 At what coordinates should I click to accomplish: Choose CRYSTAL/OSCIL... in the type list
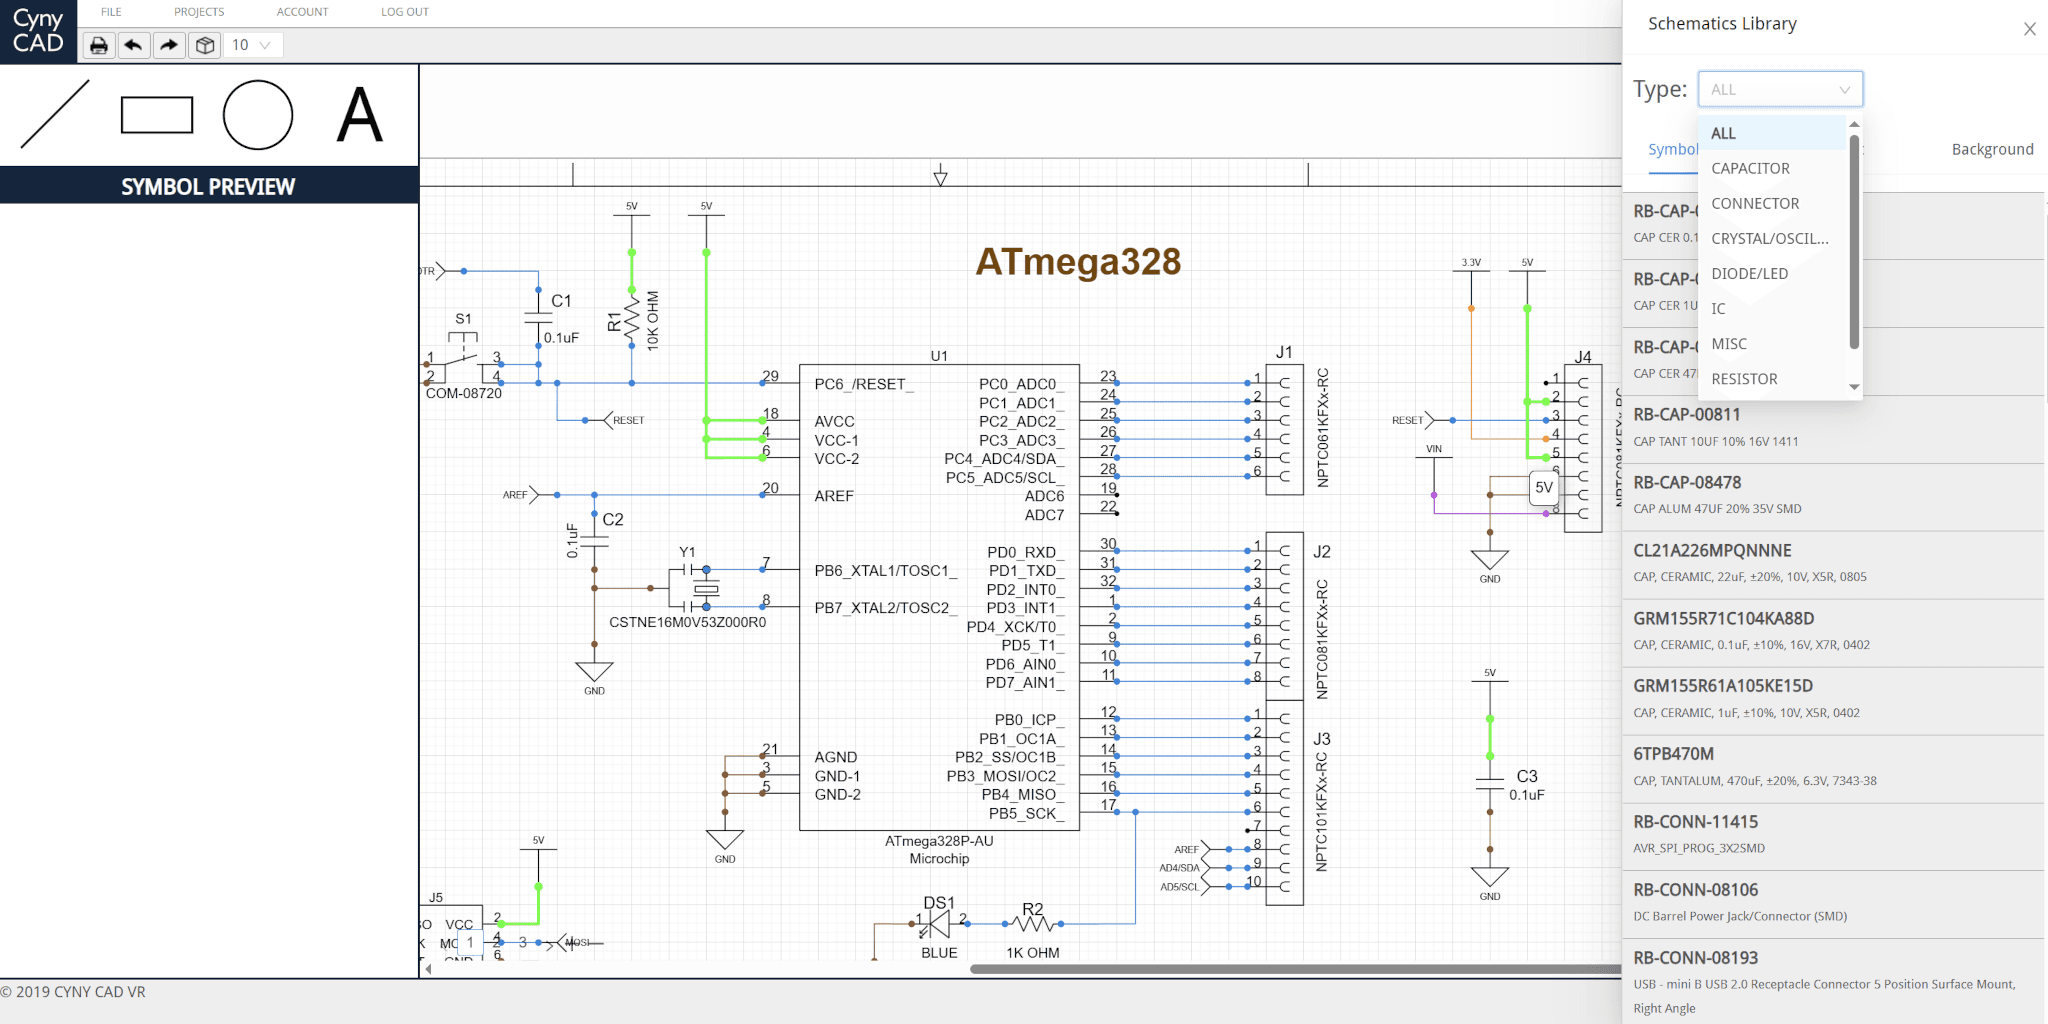pyautogui.click(x=1772, y=238)
